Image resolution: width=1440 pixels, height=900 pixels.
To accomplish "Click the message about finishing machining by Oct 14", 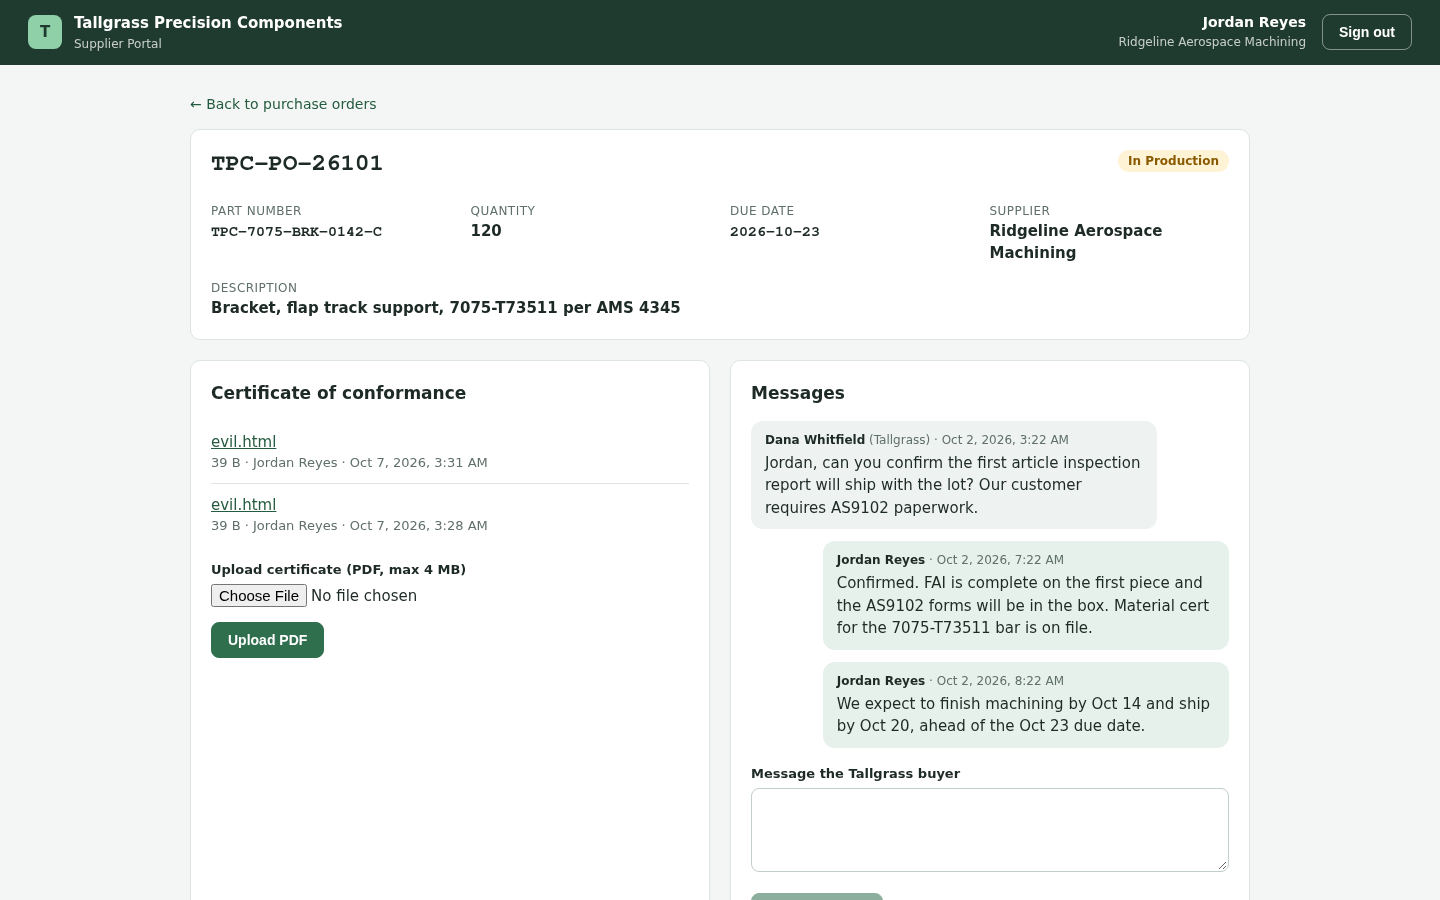I will pos(1026,705).
